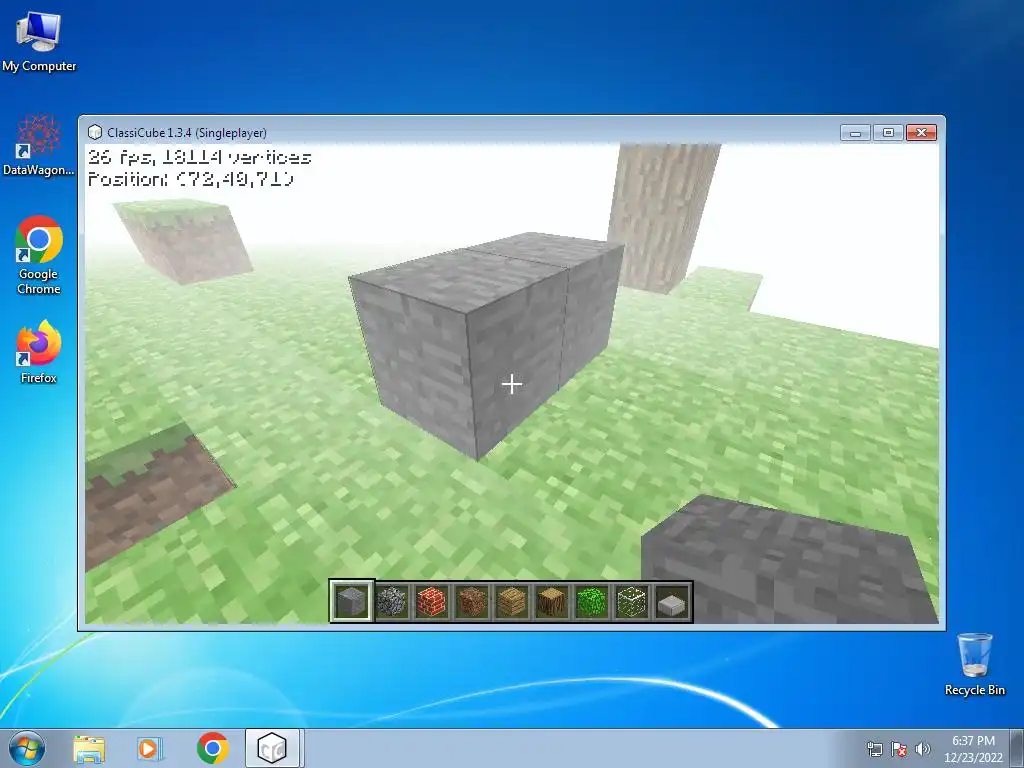1024x768 pixels.
Task: Open the Recycle Bin icon
Action: [974, 664]
